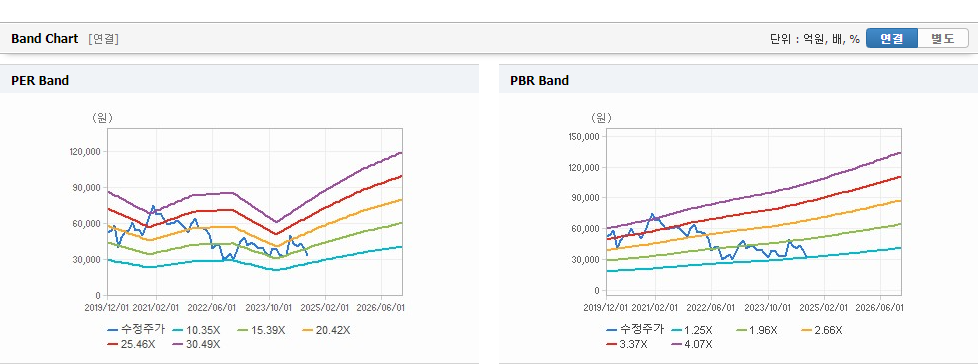Click the 1.25X legend entry
Viewport: 978px width, 364px height.
click(x=691, y=330)
